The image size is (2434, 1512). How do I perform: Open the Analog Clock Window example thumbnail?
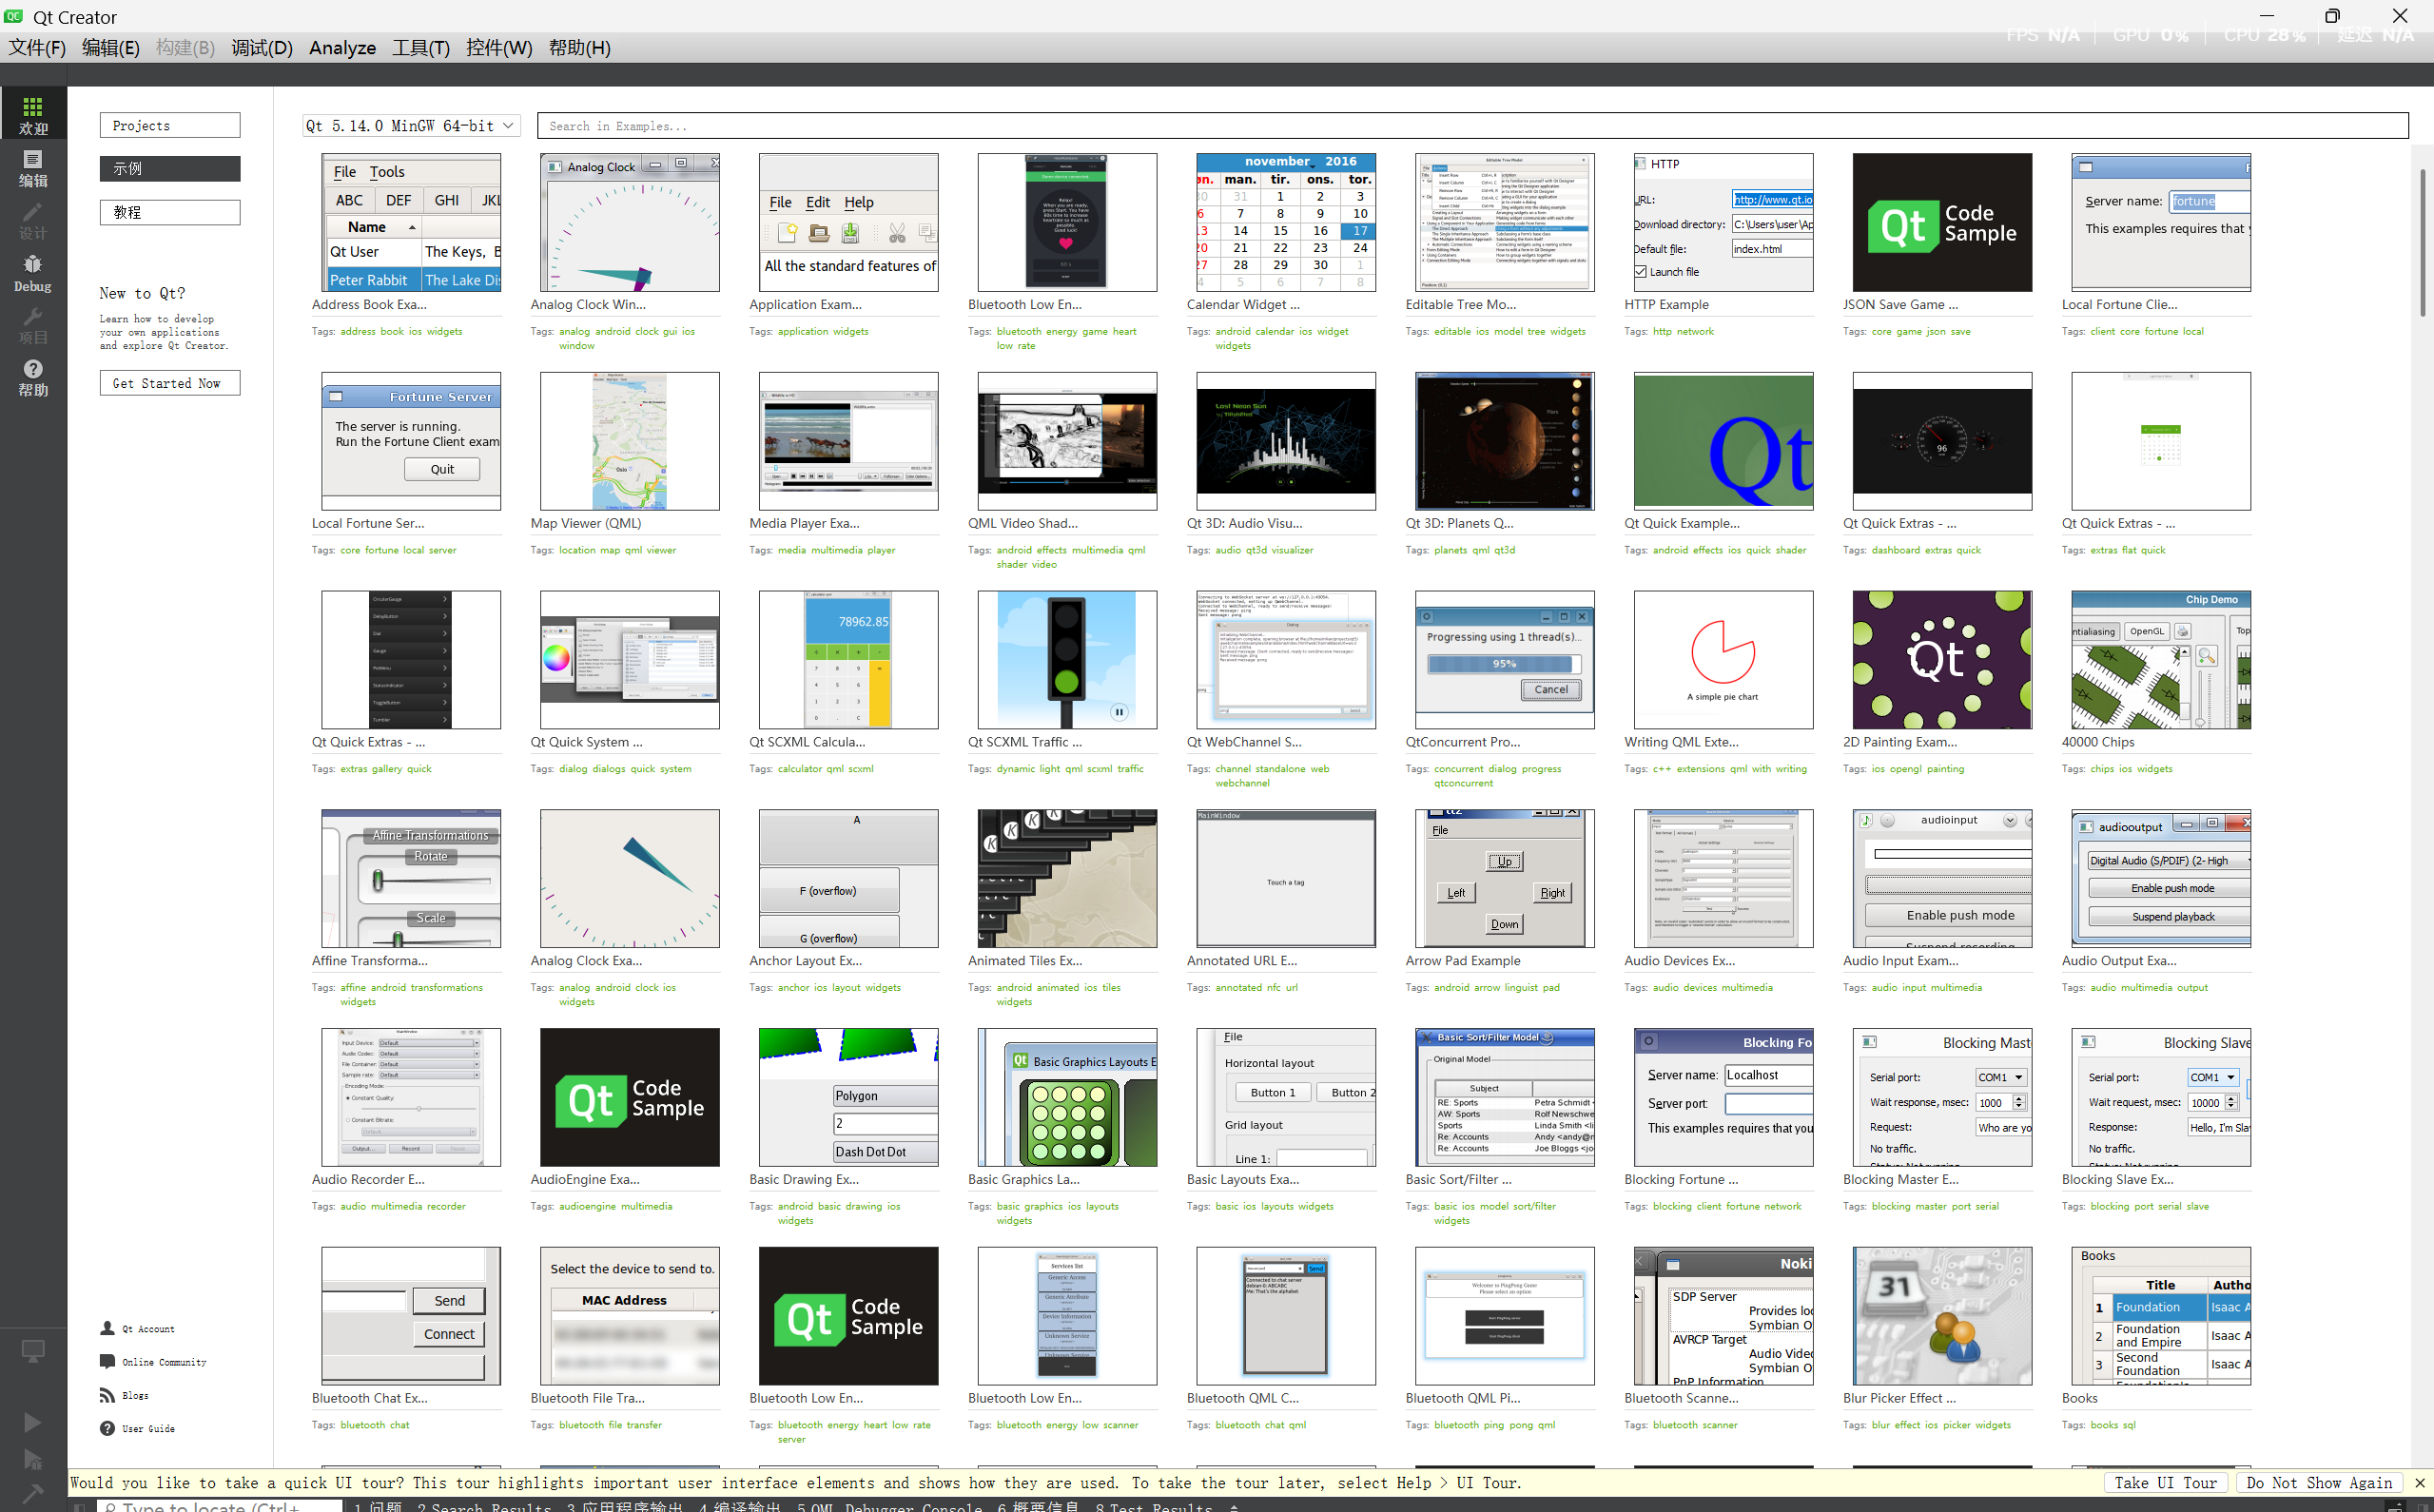629,223
